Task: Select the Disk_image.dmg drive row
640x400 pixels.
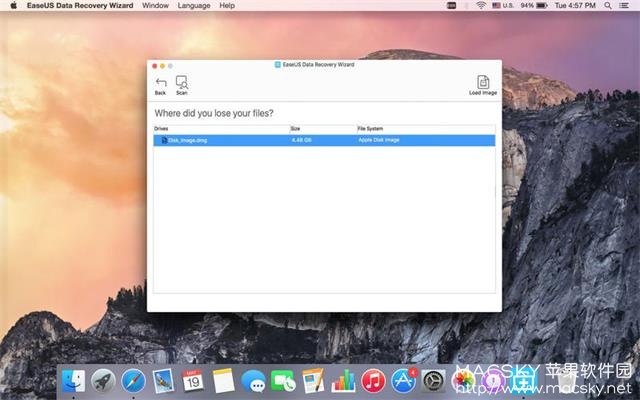Action: (324, 140)
